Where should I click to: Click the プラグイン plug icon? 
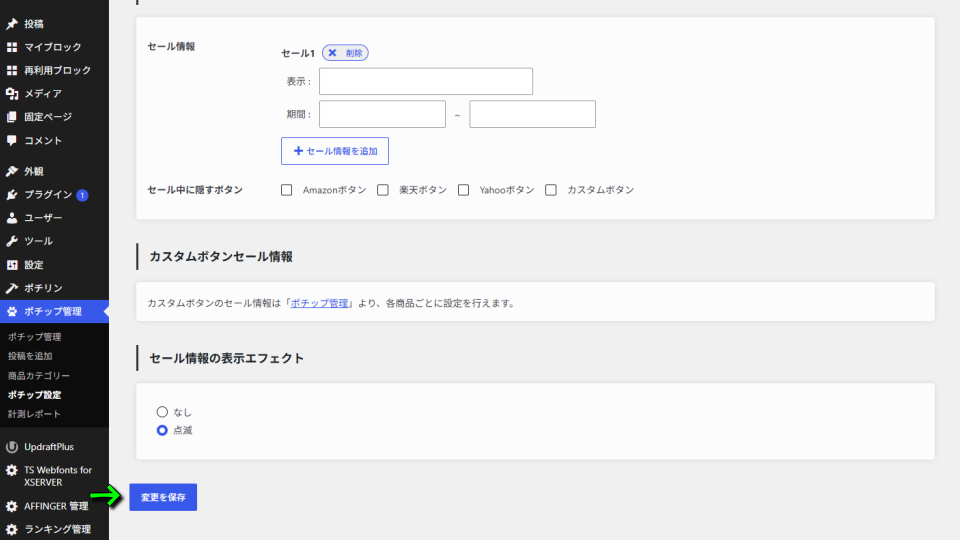(12, 195)
